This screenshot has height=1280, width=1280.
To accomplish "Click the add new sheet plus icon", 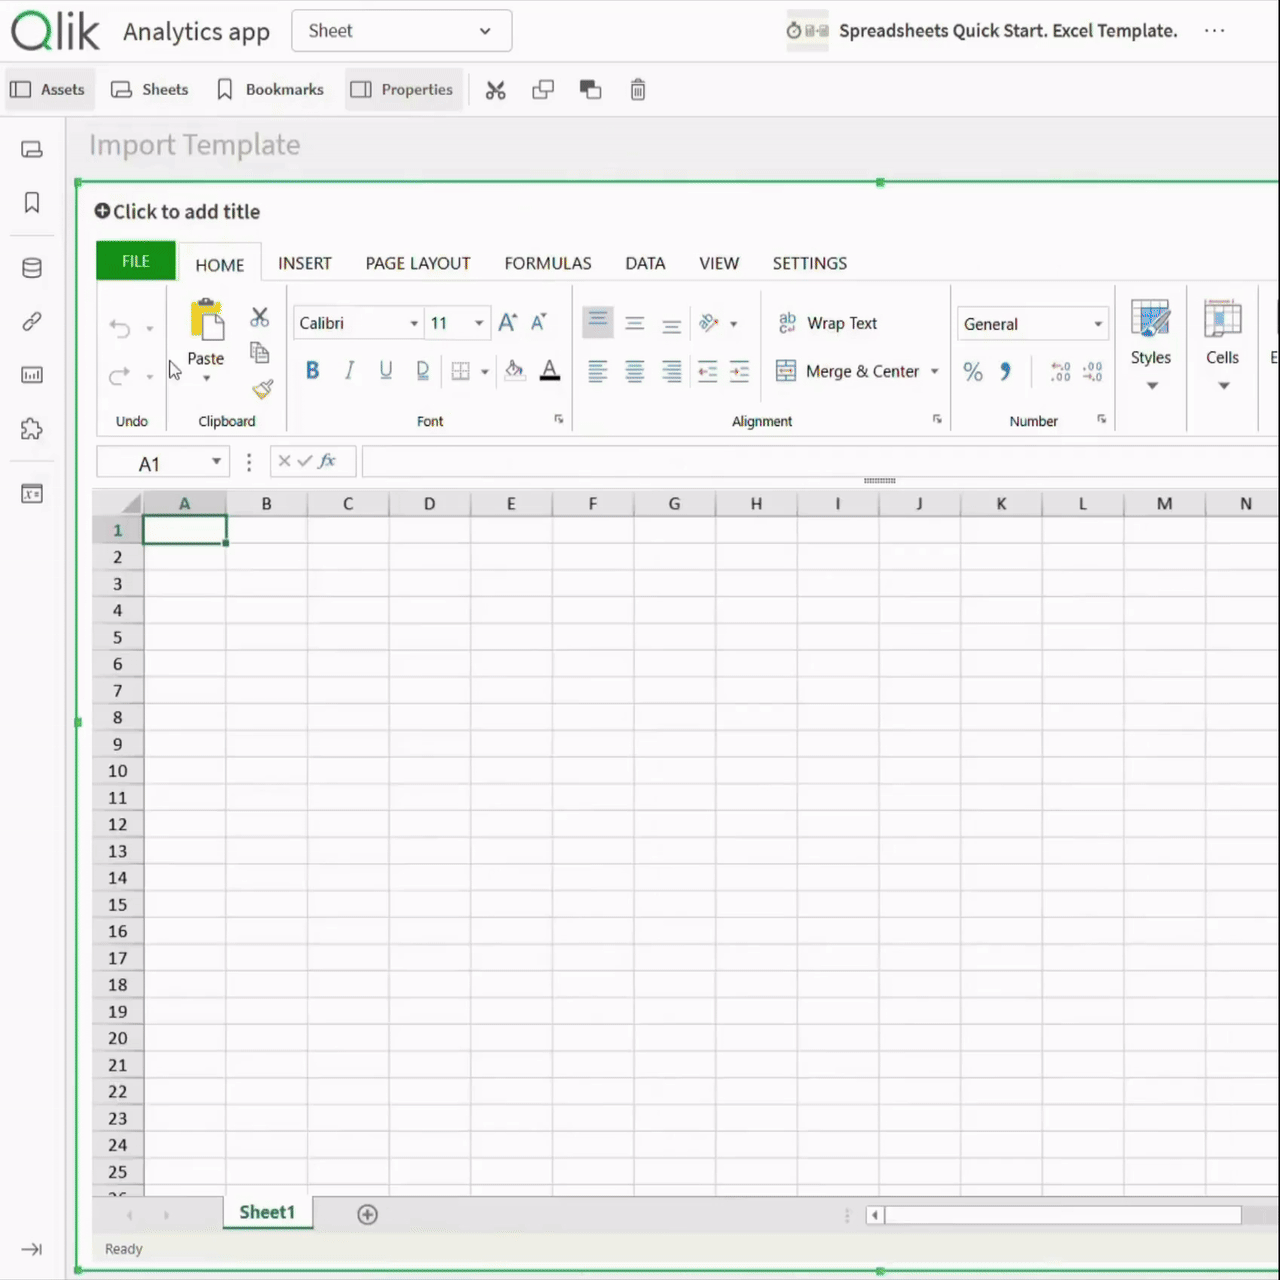I will pyautogui.click(x=367, y=1214).
